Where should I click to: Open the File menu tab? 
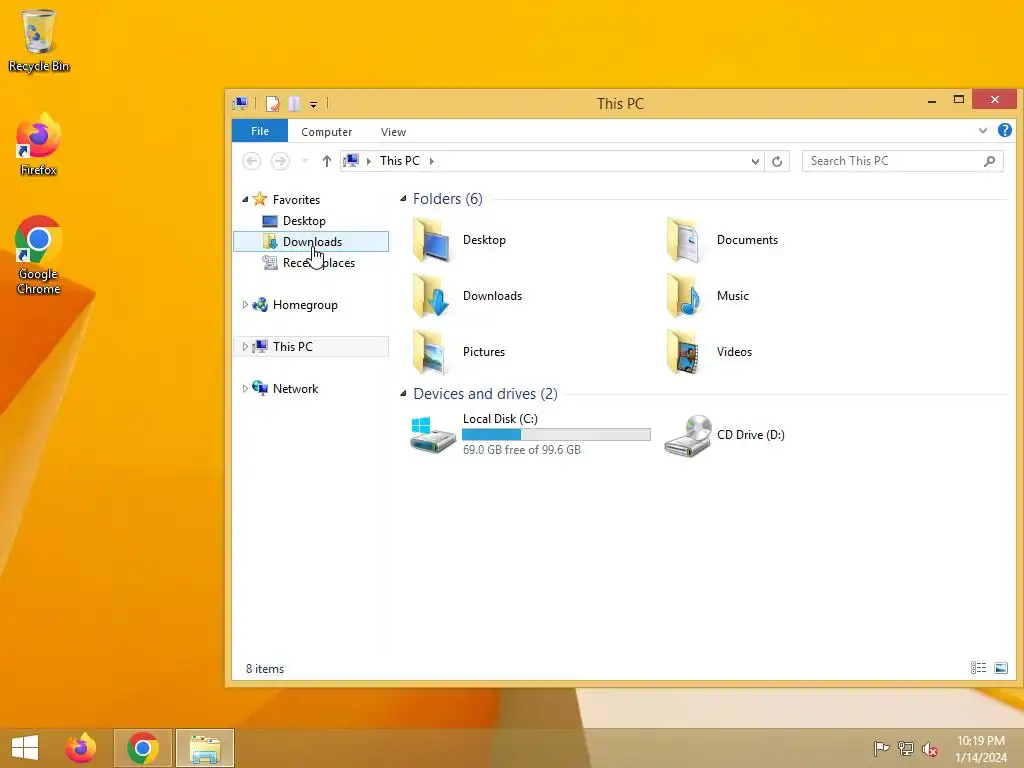pos(260,131)
